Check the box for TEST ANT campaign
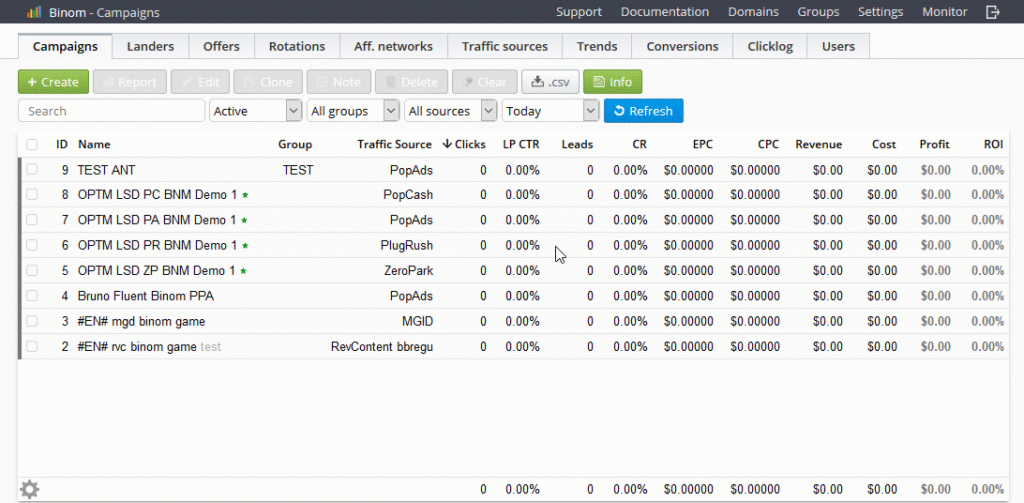Screen dimensions: 1024x503 32,169
